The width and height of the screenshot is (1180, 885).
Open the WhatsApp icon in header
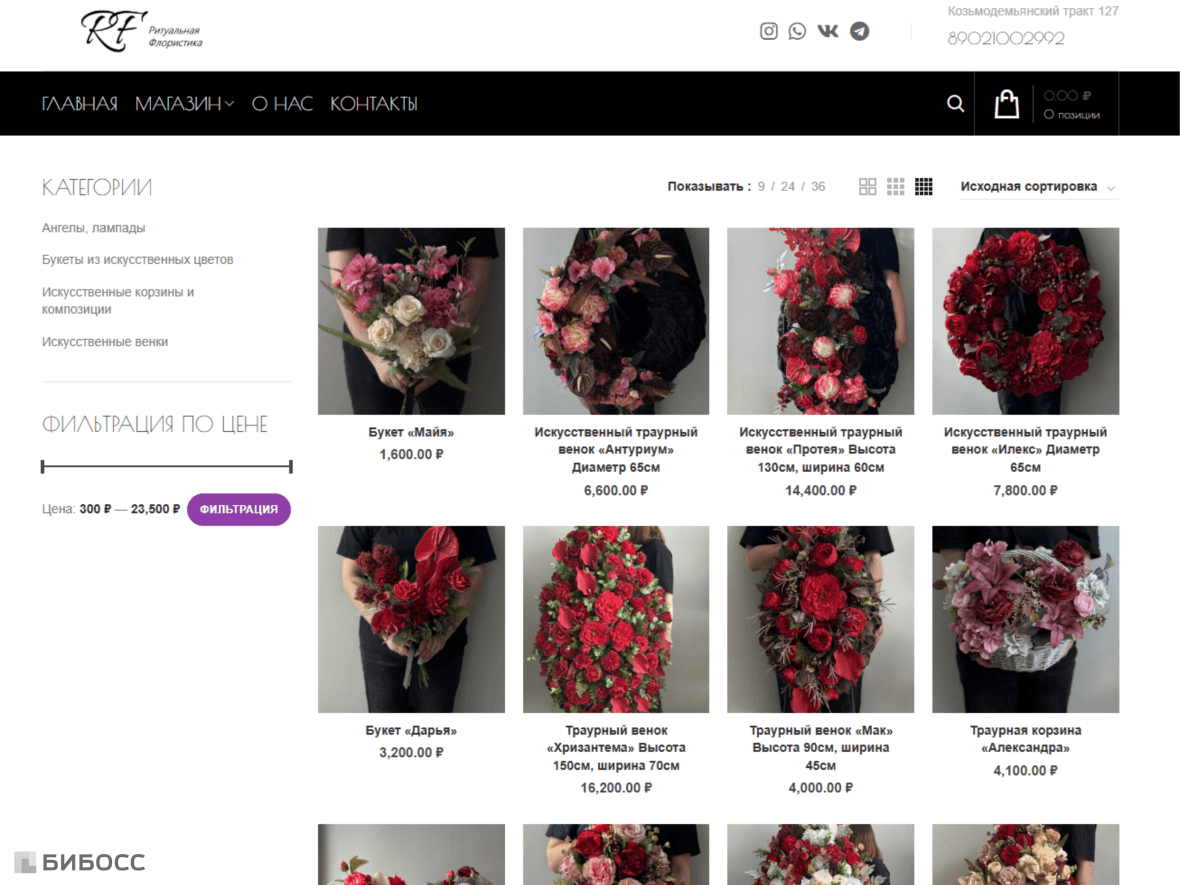coord(797,31)
